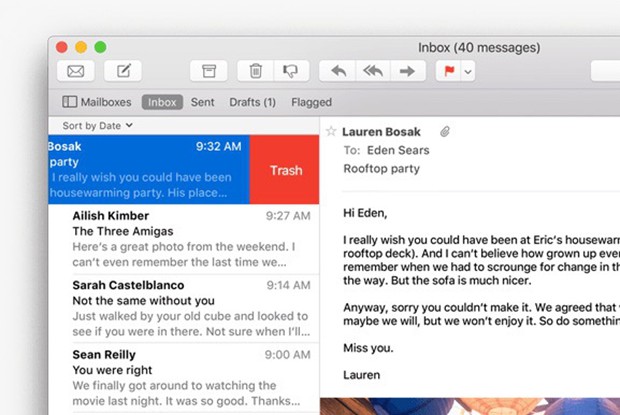
Task: Open Drafts (1) mailbox
Action: [252, 102]
